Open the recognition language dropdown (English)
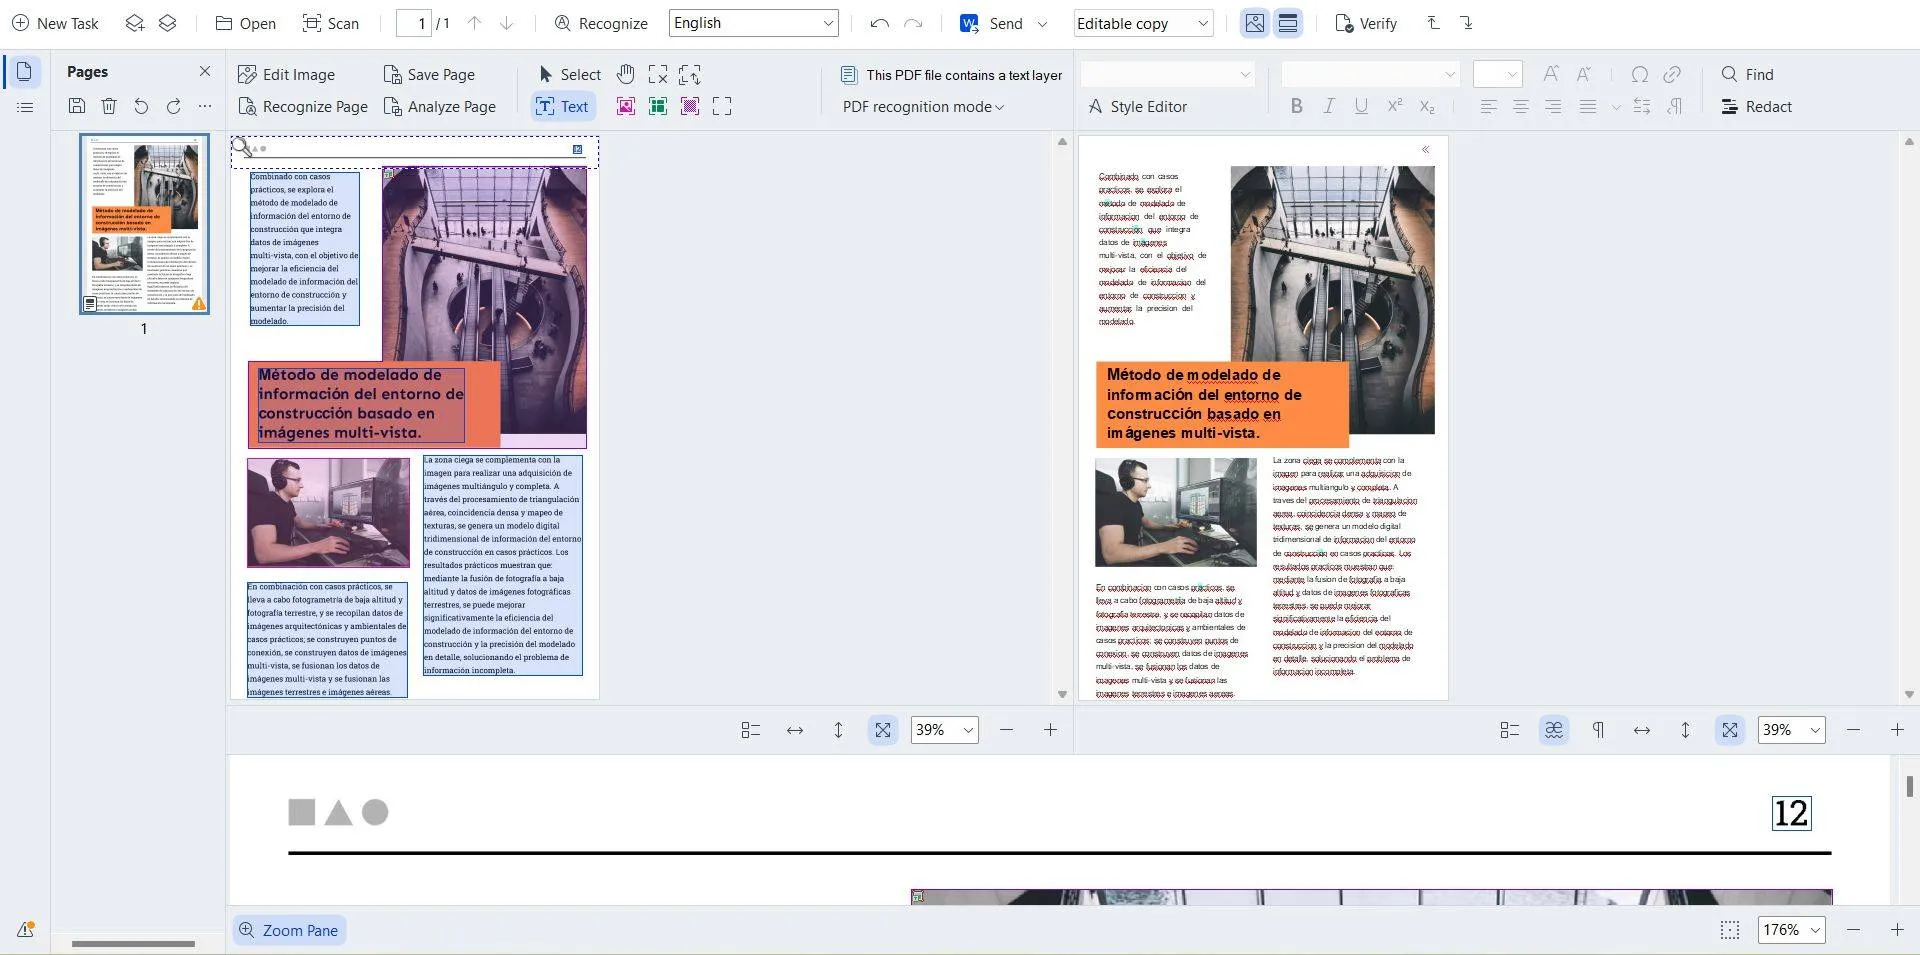This screenshot has height=955, width=1920. (x=753, y=23)
